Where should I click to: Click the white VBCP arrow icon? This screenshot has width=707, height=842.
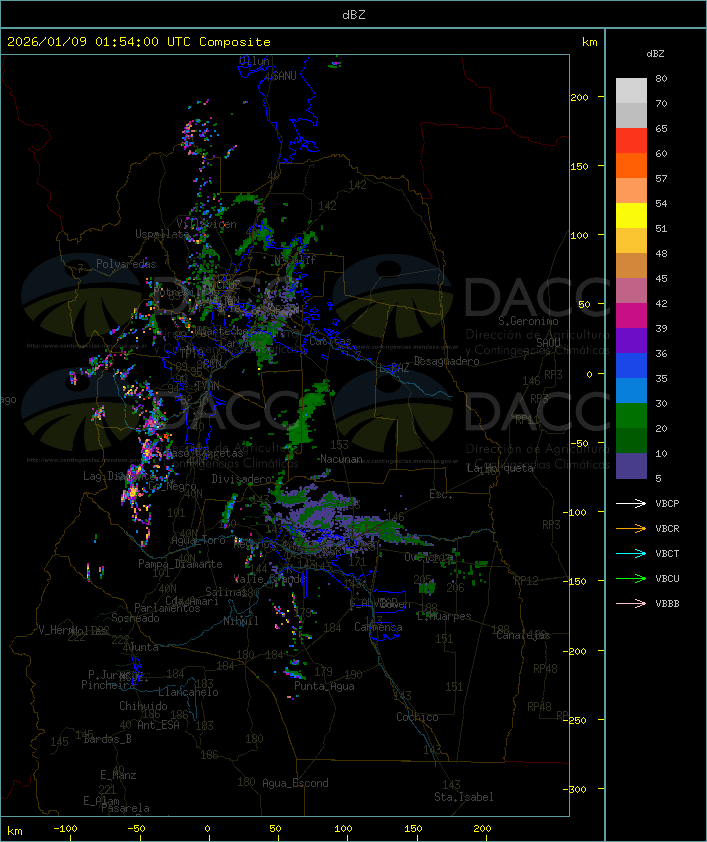632,504
